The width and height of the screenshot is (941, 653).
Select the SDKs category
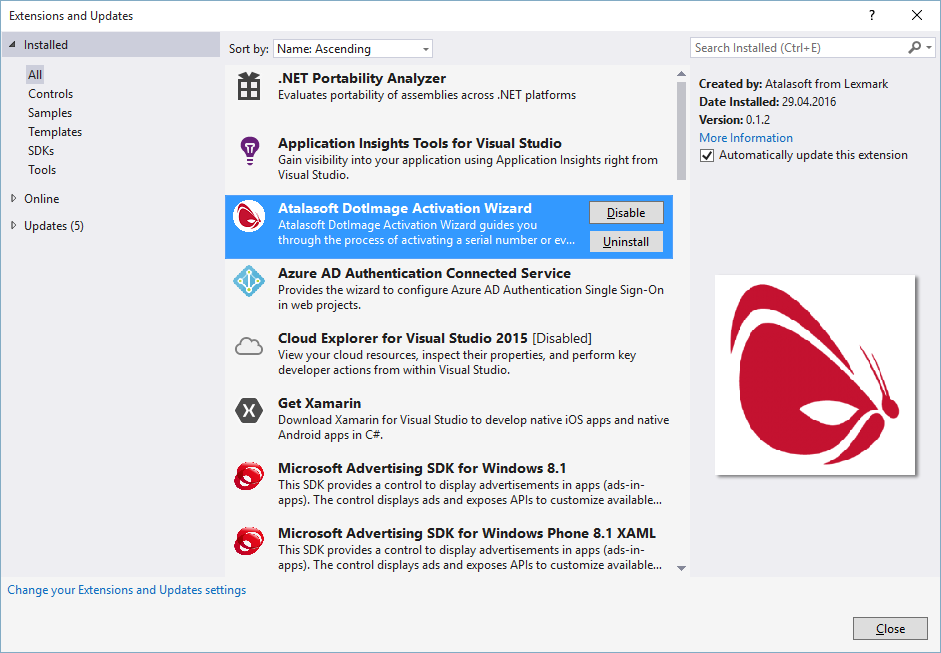coord(41,151)
